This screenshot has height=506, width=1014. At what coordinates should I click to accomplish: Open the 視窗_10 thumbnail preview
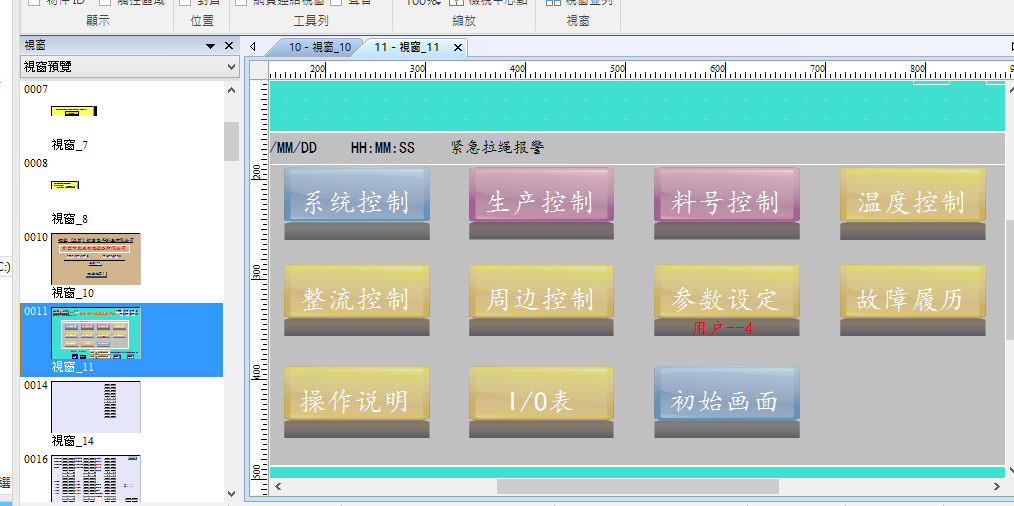tap(96, 259)
